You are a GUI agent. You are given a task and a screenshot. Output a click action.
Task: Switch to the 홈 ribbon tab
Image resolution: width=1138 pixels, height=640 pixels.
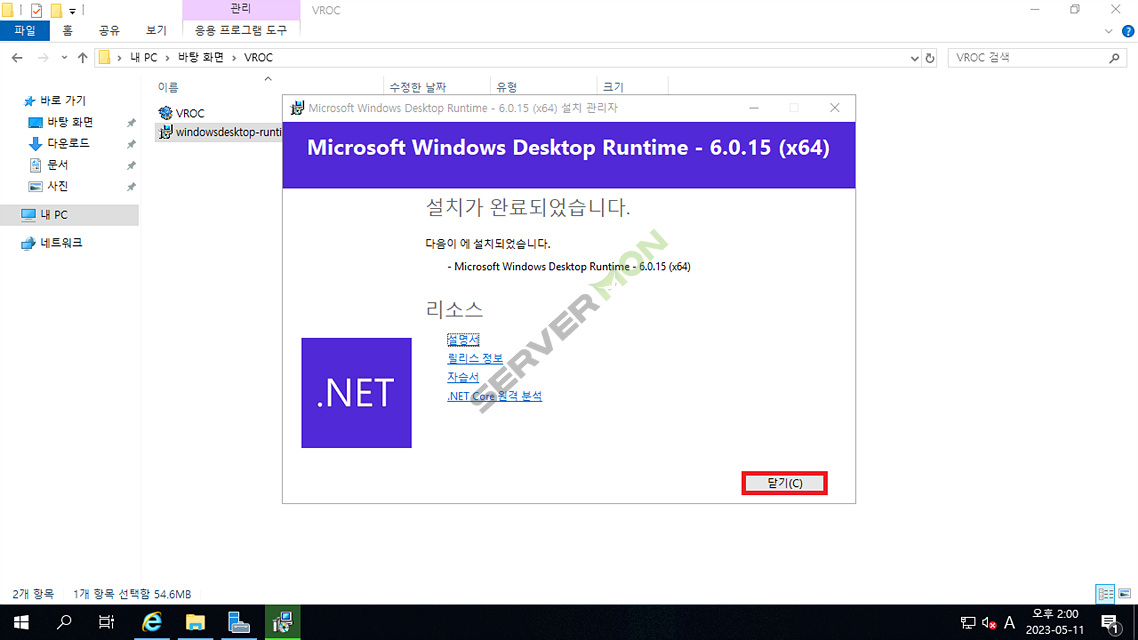[67, 30]
